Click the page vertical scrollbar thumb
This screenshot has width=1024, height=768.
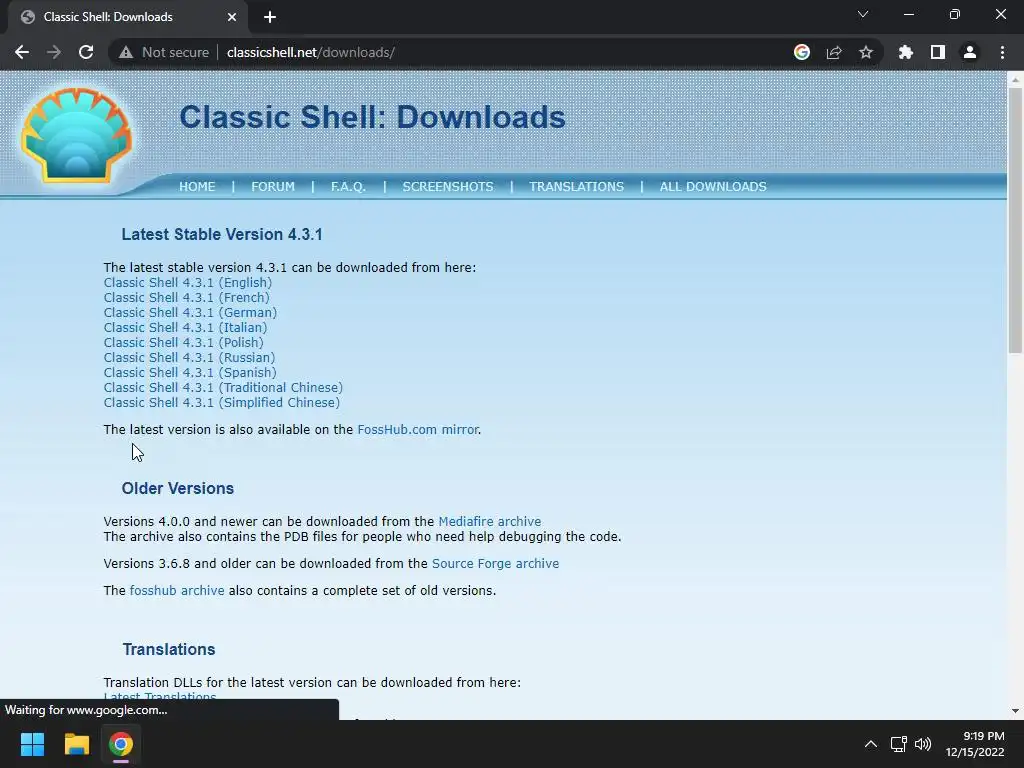point(1015,219)
